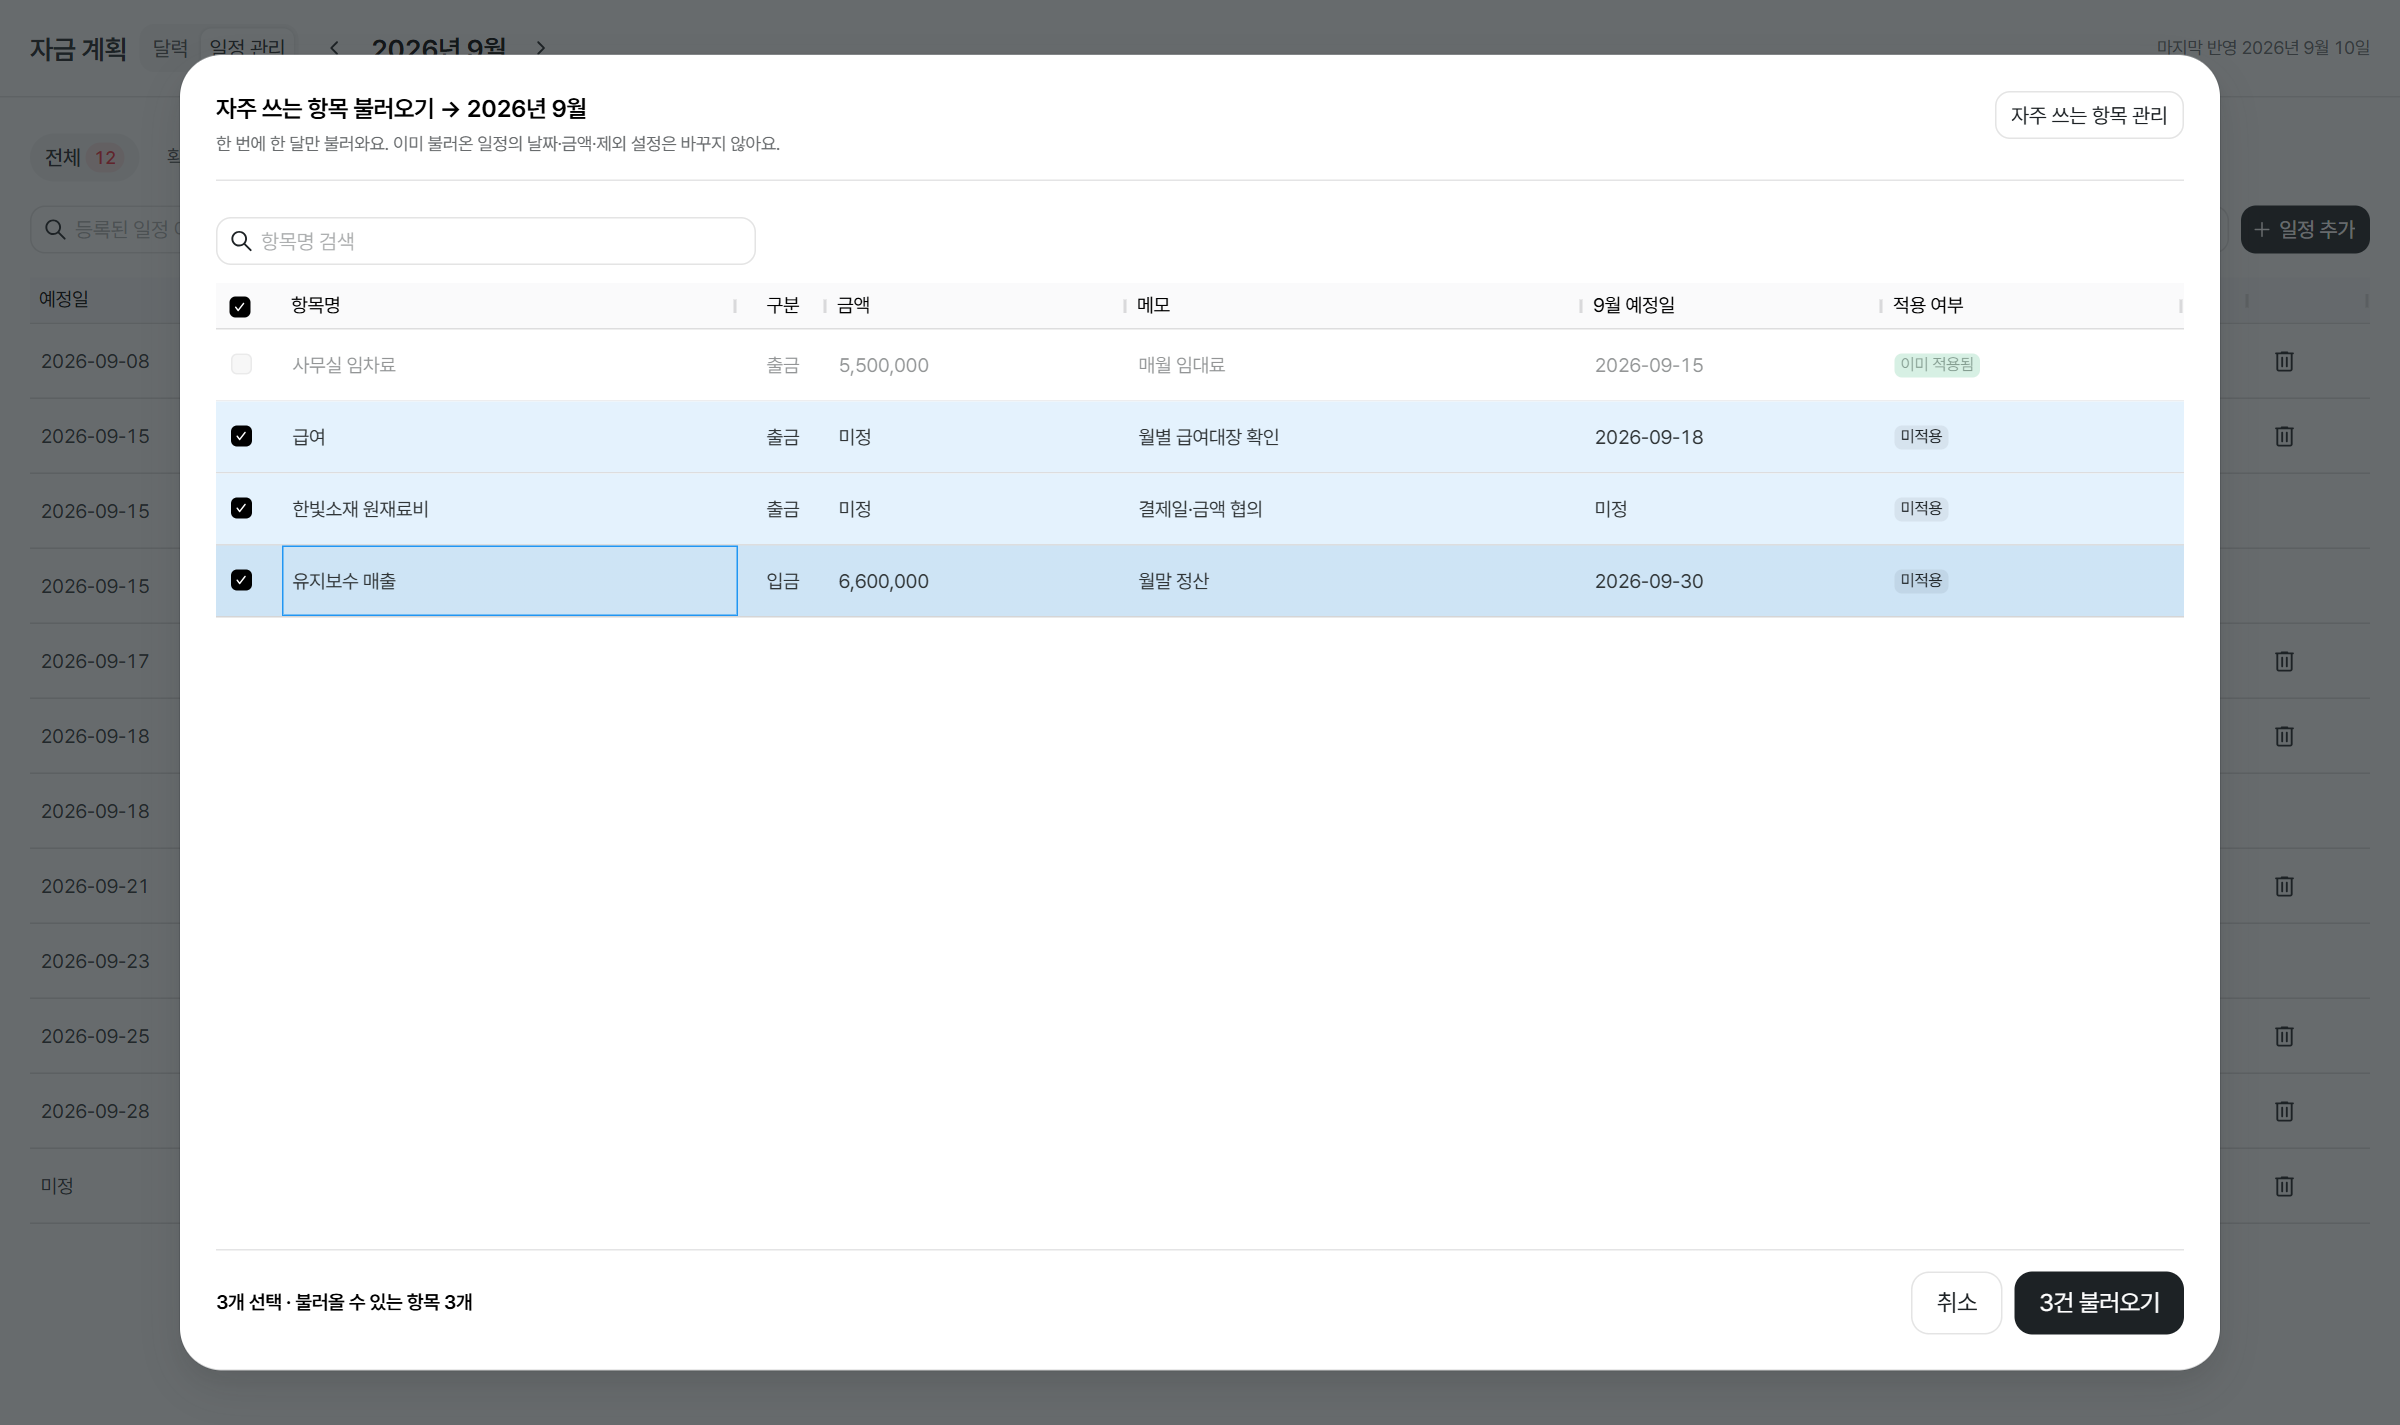This screenshot has height=1425, width=2400.
Task: Open 자주 쓰는 항목 관리
Action: tap(2089, 115)
